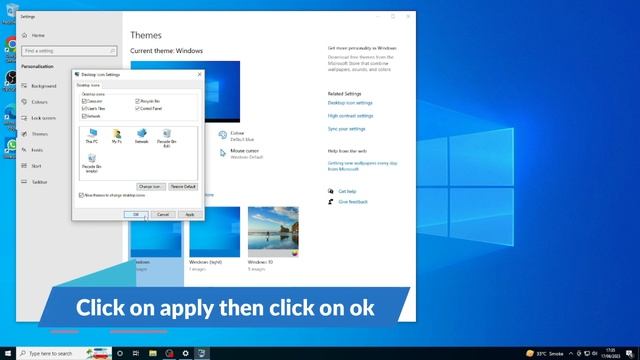Toggle the Network checkbox
The height and width of the screenshot is (360, 640).
click(84, 116)
